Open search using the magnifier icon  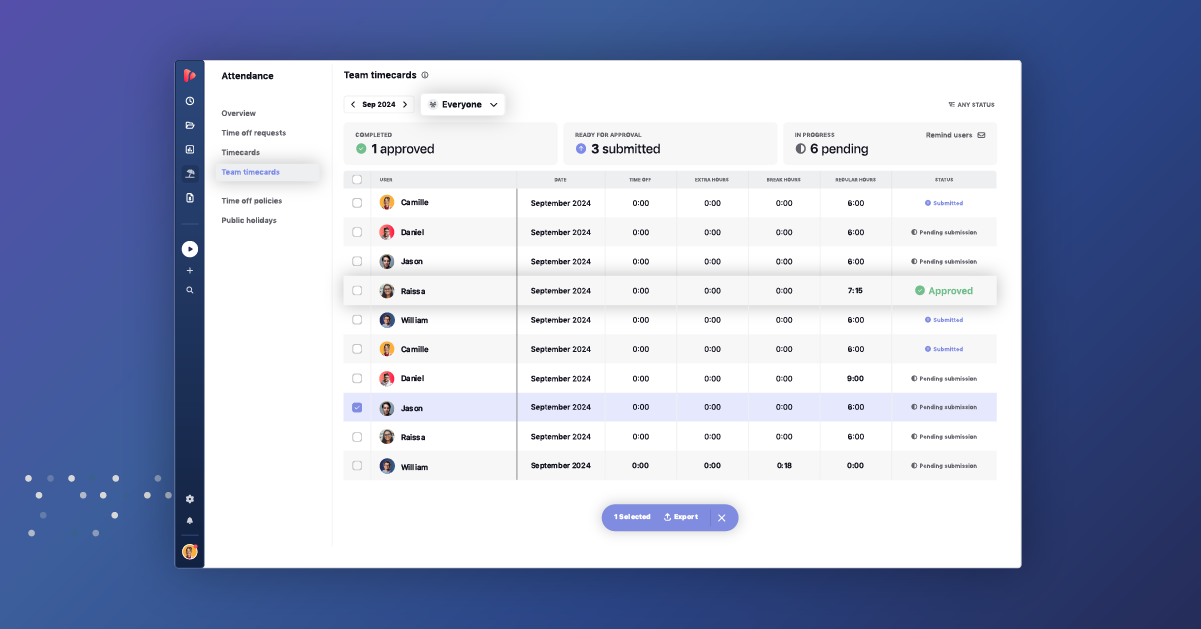tap(190, 290)
